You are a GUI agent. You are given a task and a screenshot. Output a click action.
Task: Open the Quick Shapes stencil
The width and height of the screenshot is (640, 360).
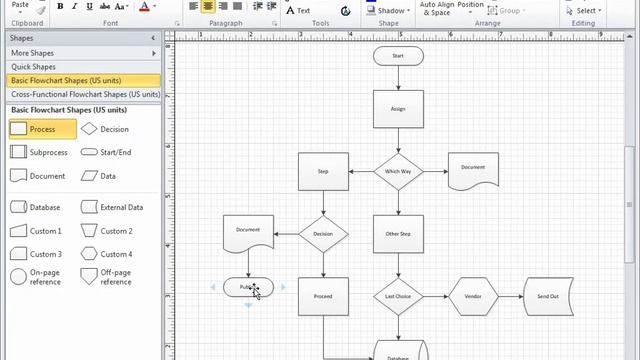[84, 67]
